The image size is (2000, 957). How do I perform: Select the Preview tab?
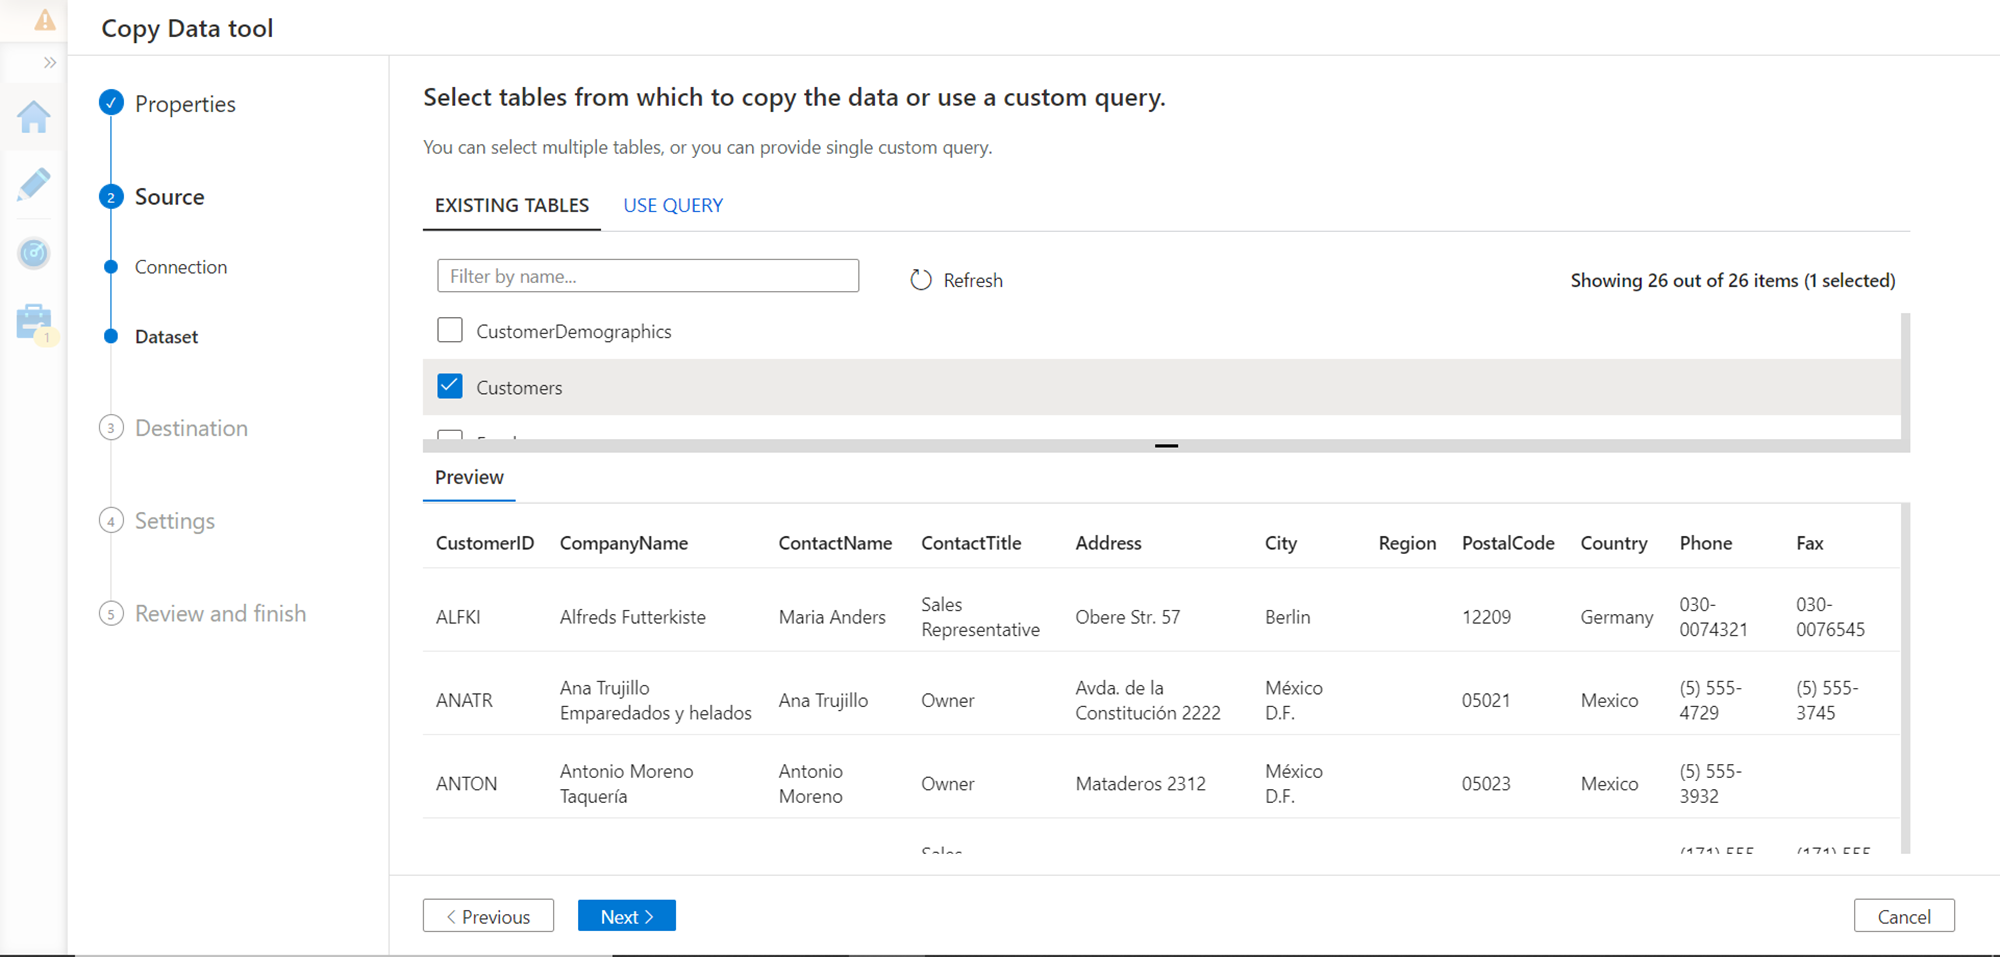point(469,477)
